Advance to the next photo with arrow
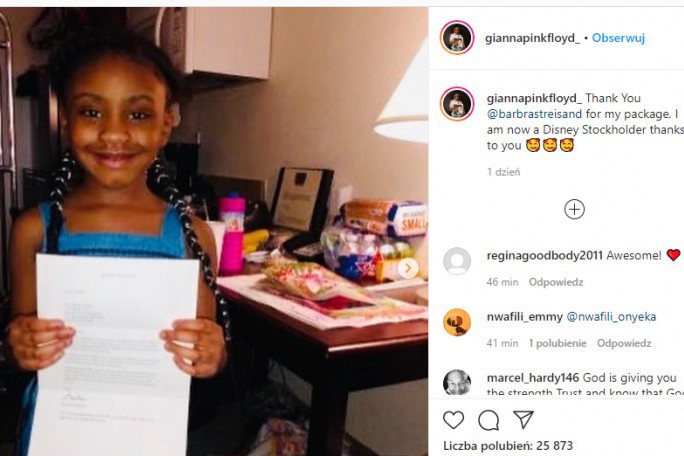Image resolution: width=684 pixels, height=456 pixels. pos(408,268)
